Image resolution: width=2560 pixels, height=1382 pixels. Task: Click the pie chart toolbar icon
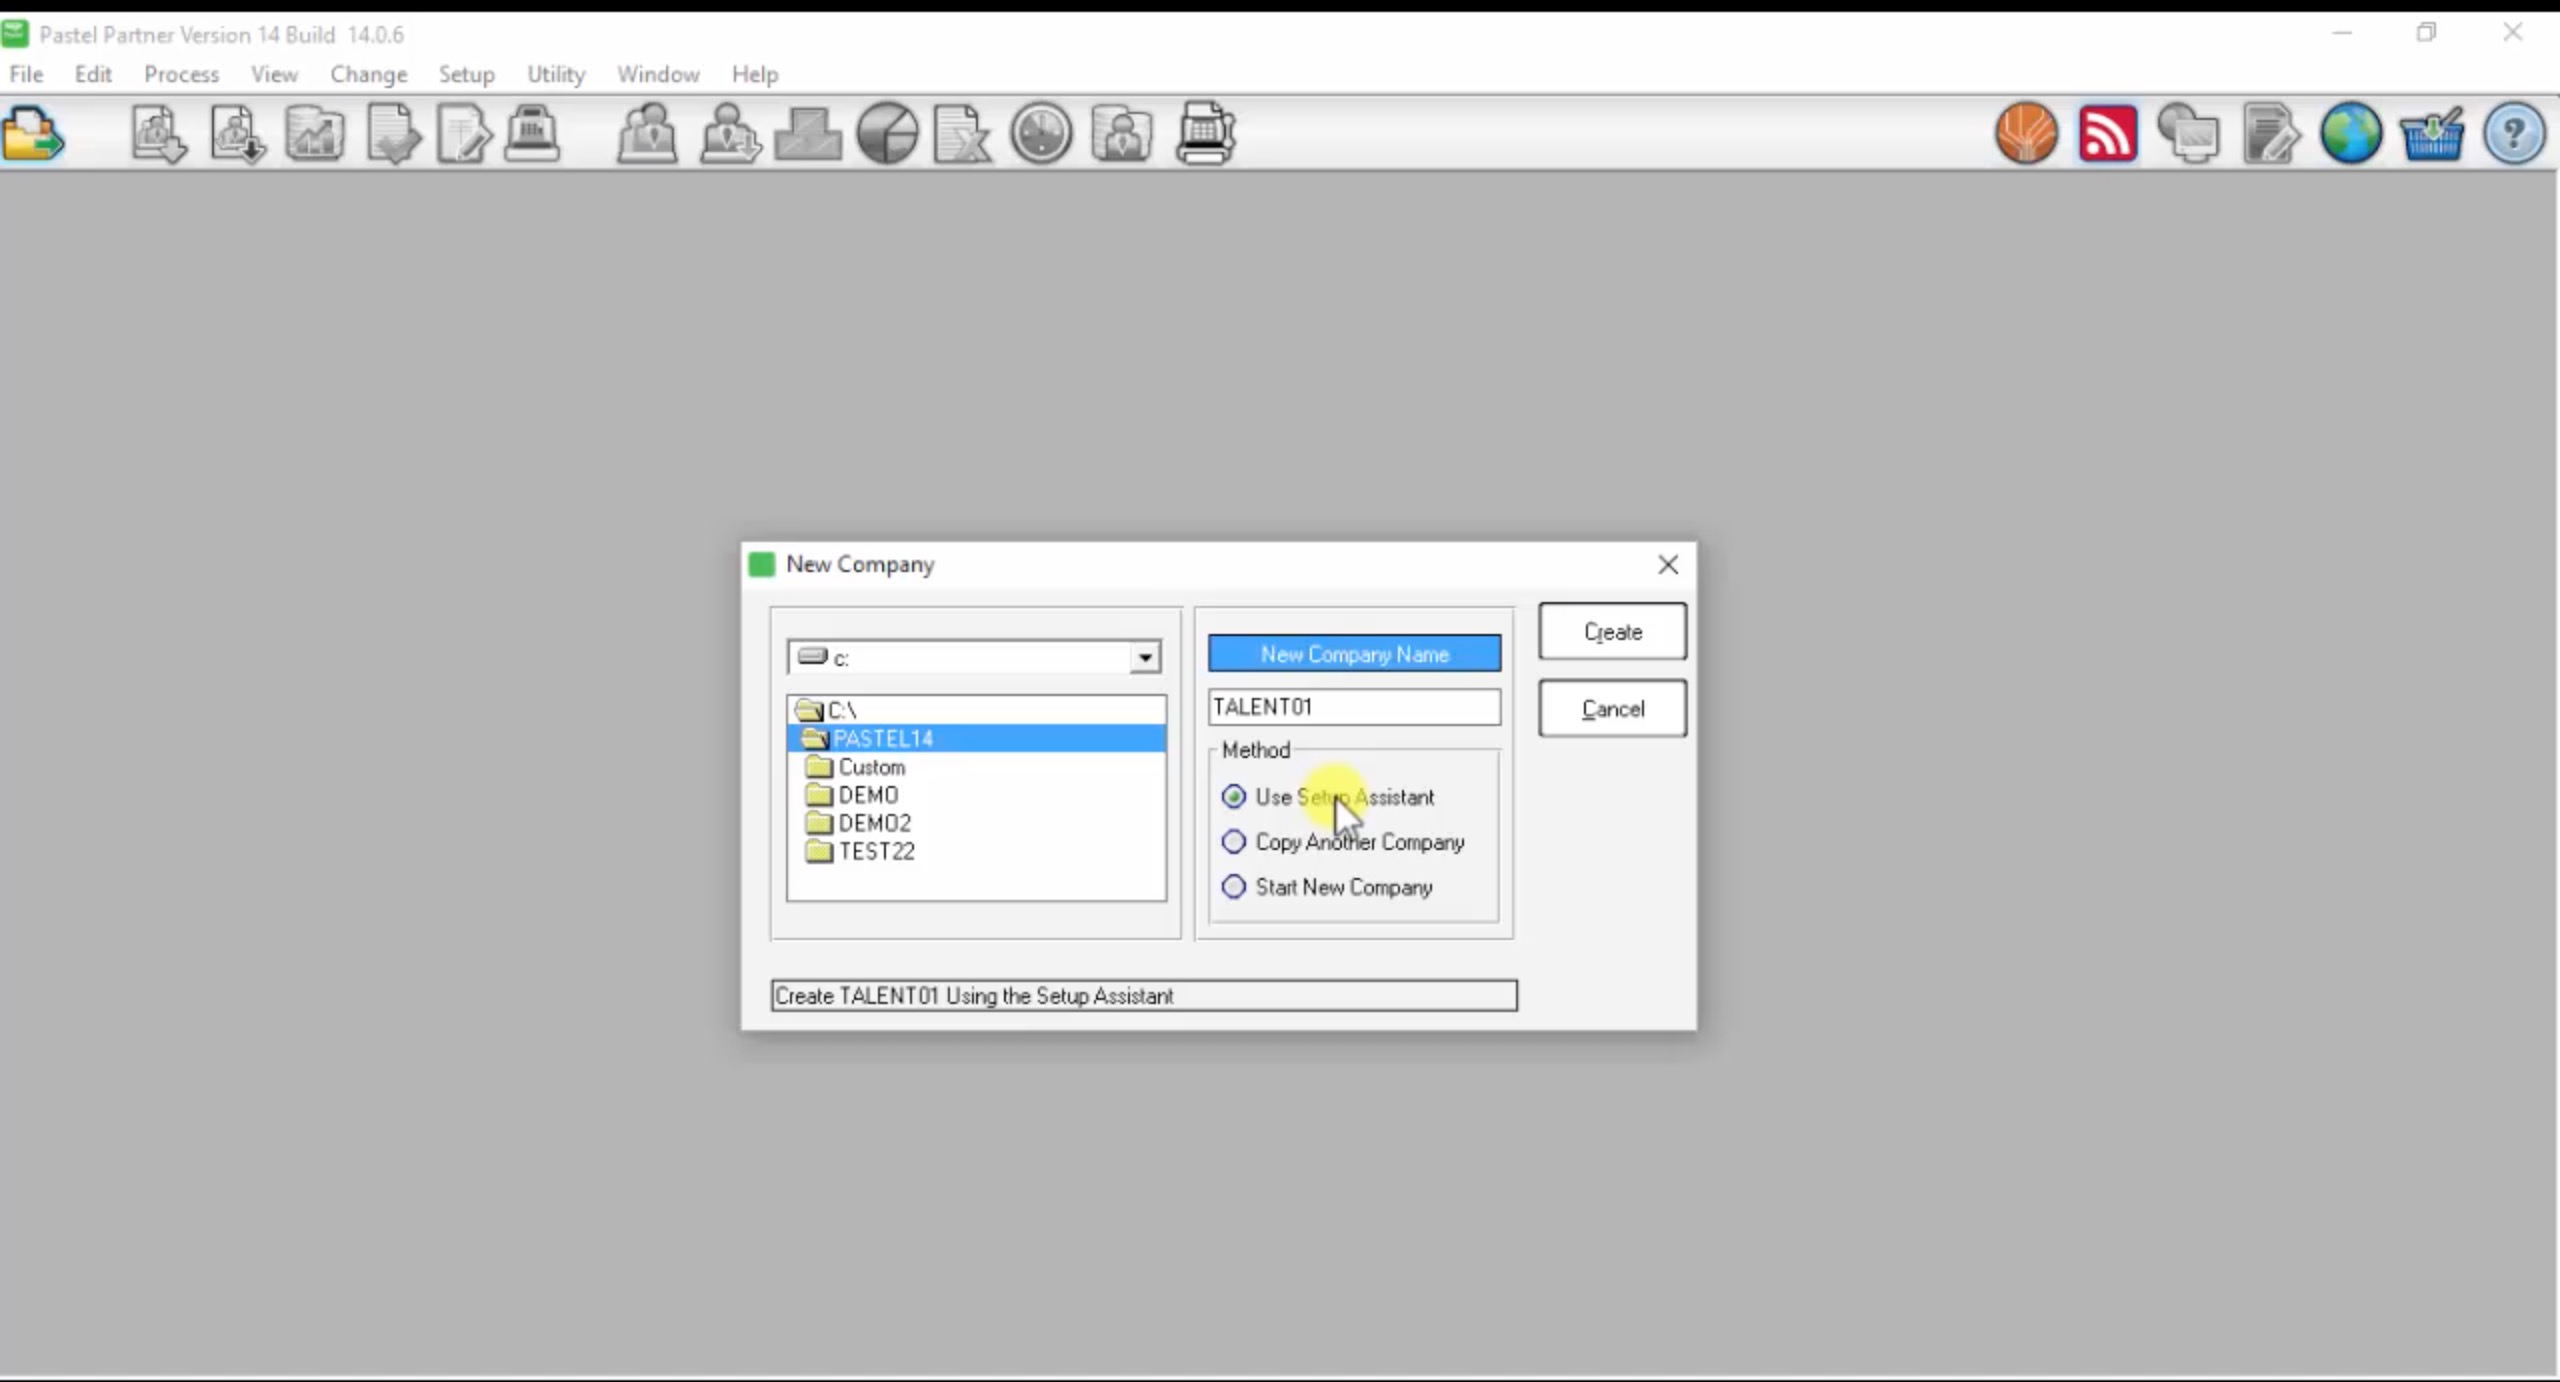887,133
